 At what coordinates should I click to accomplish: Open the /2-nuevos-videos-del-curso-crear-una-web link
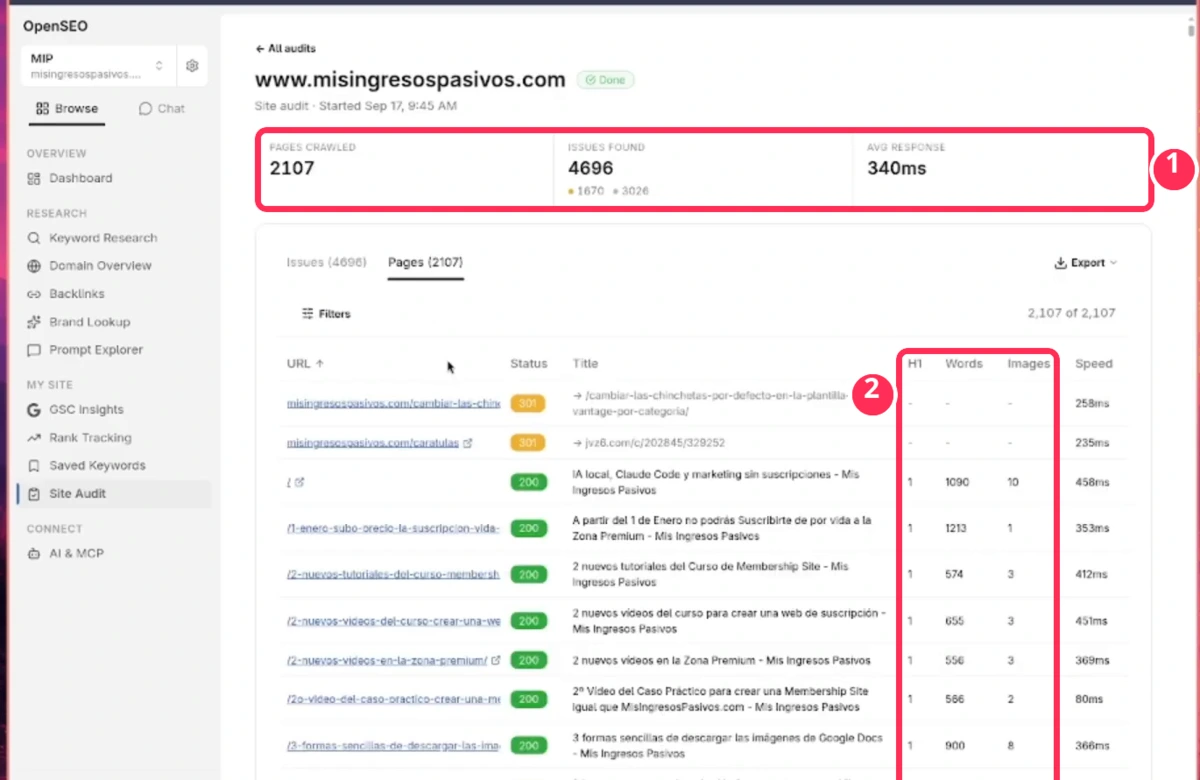pyautogui.click(x=393, y=621)
